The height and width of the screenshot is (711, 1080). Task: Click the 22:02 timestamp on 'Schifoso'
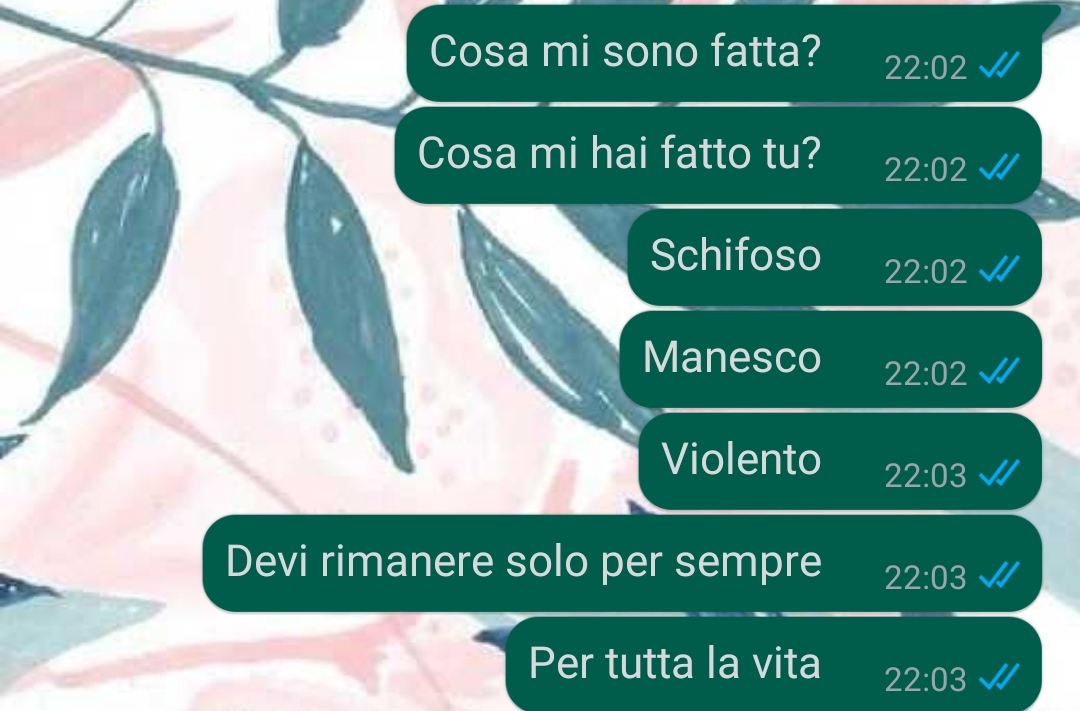point(925,271)
